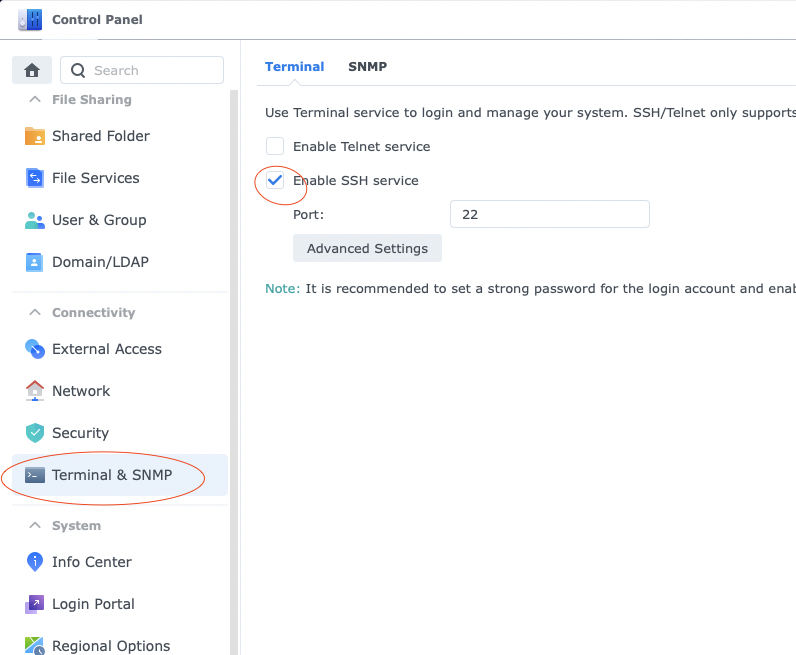The width and height of the screenshot is (796, 655).
Task: Click the File Services icon
Action: coord(35,178)
